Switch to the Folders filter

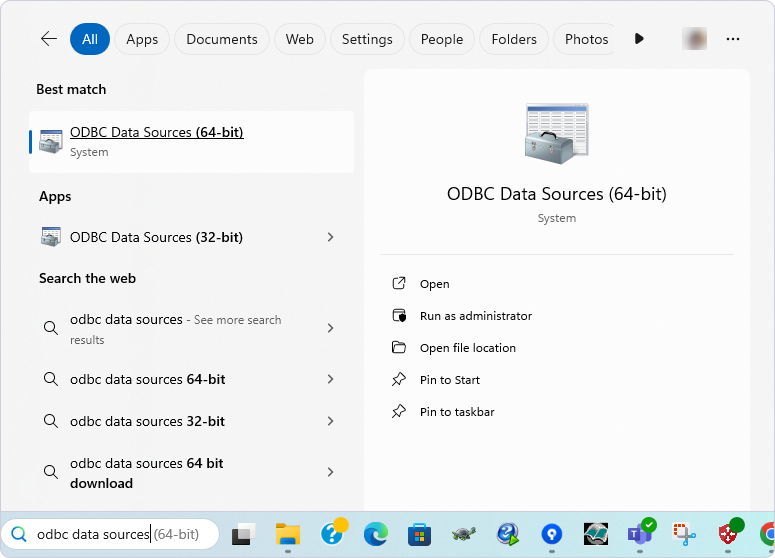coord(514,39)
